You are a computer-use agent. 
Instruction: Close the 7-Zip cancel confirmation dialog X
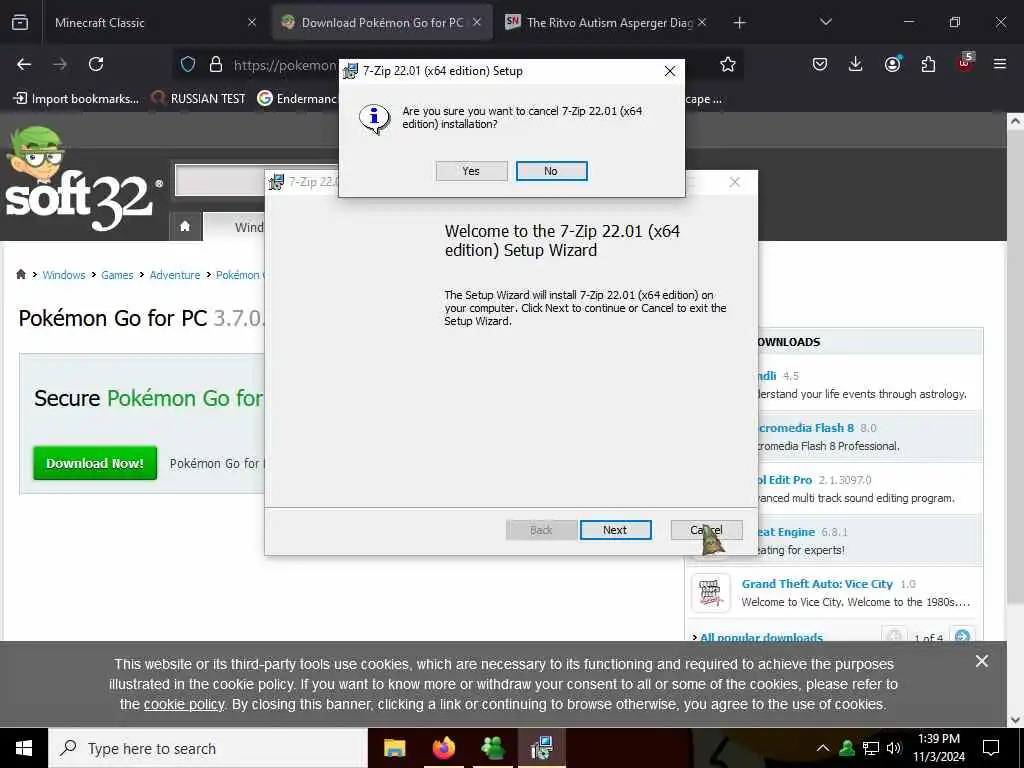(x=670, y=71)
